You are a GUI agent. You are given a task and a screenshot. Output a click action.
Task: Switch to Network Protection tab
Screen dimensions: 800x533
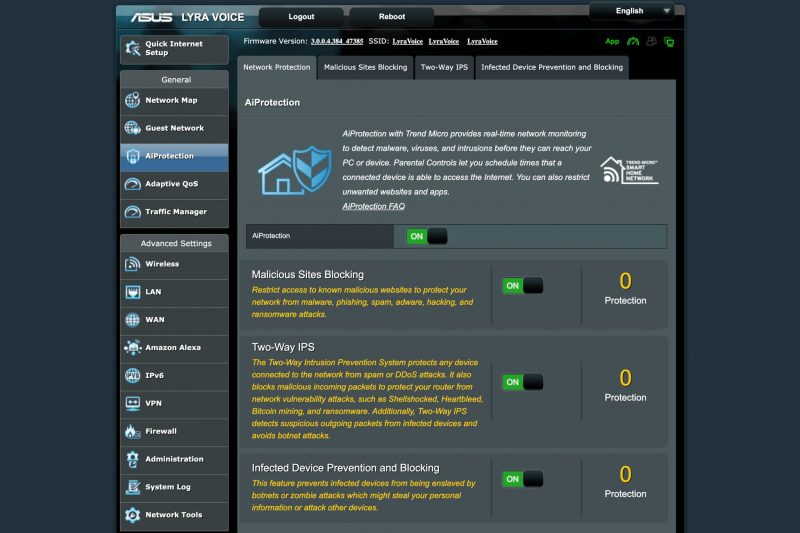pyautogui.click(x=277, y=68)
